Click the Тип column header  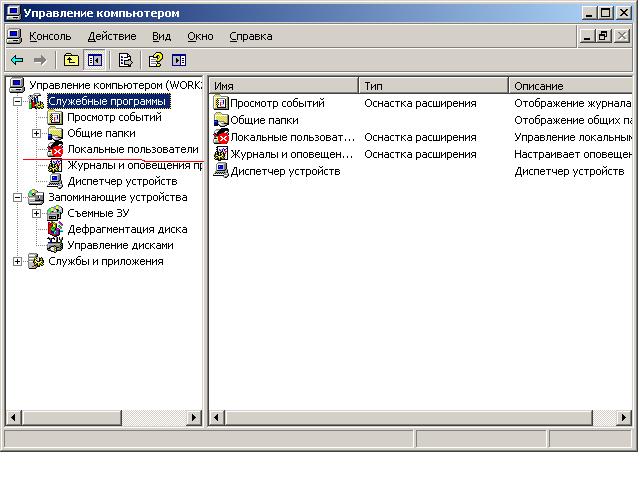click(x=433, y=86)
